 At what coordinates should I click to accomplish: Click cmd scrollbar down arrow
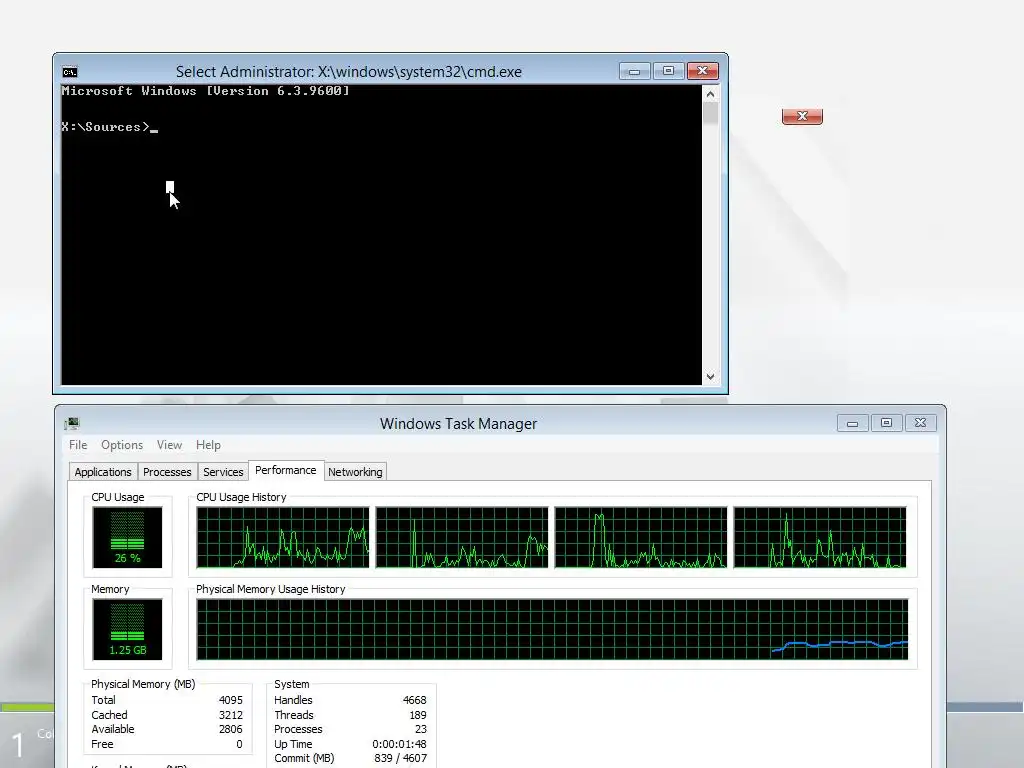[x=711, y=377]
